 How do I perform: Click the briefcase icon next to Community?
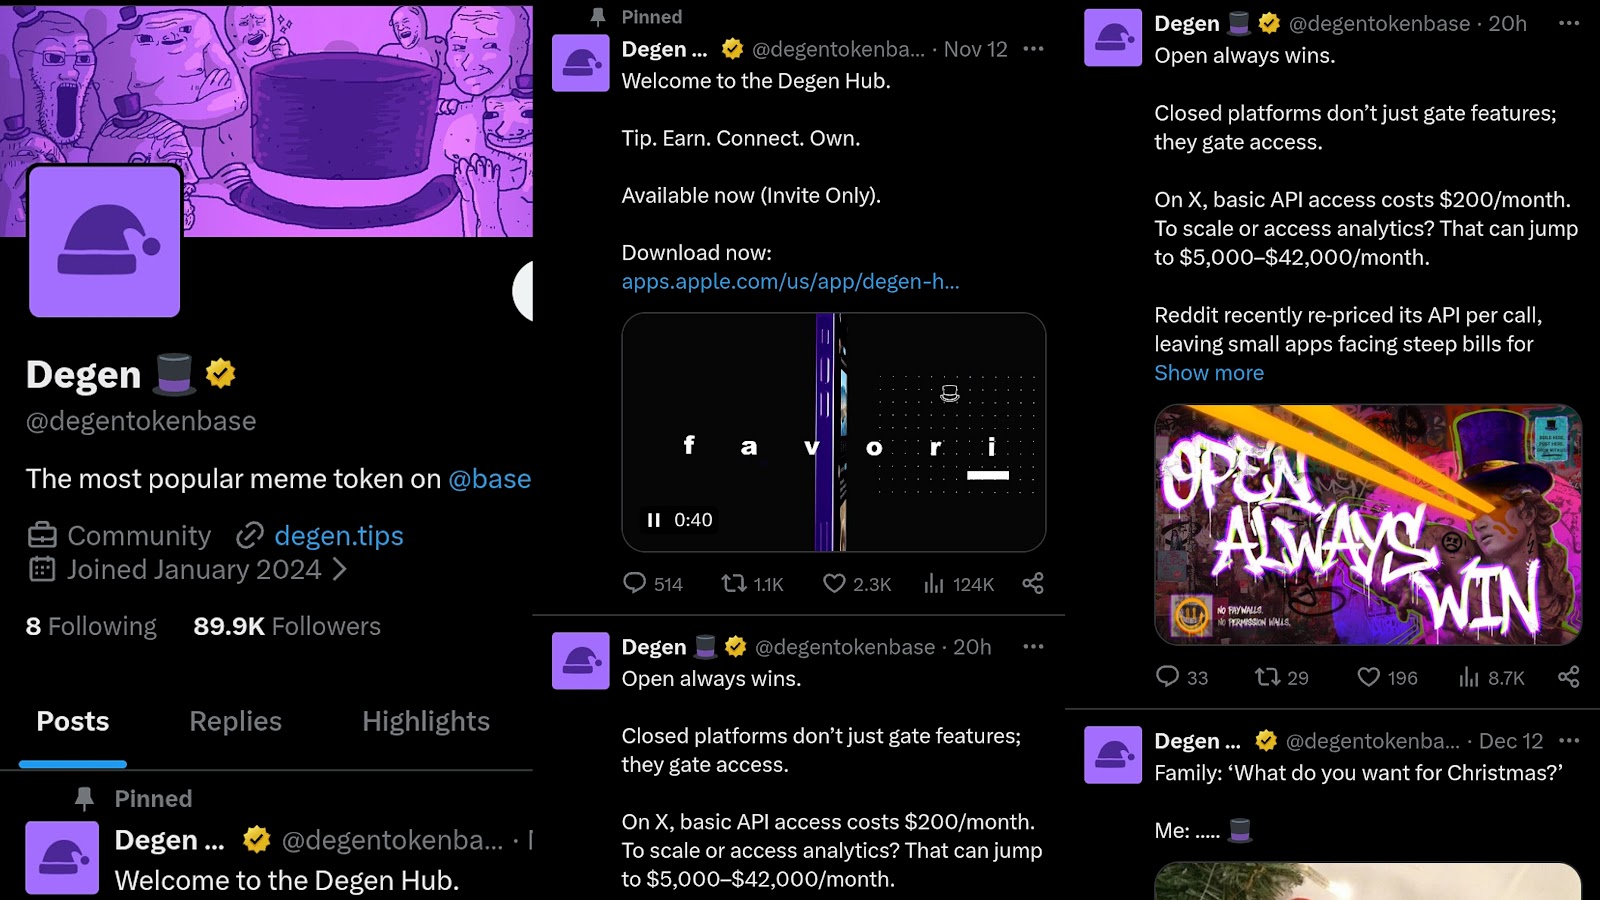click(x=42, y=535)
